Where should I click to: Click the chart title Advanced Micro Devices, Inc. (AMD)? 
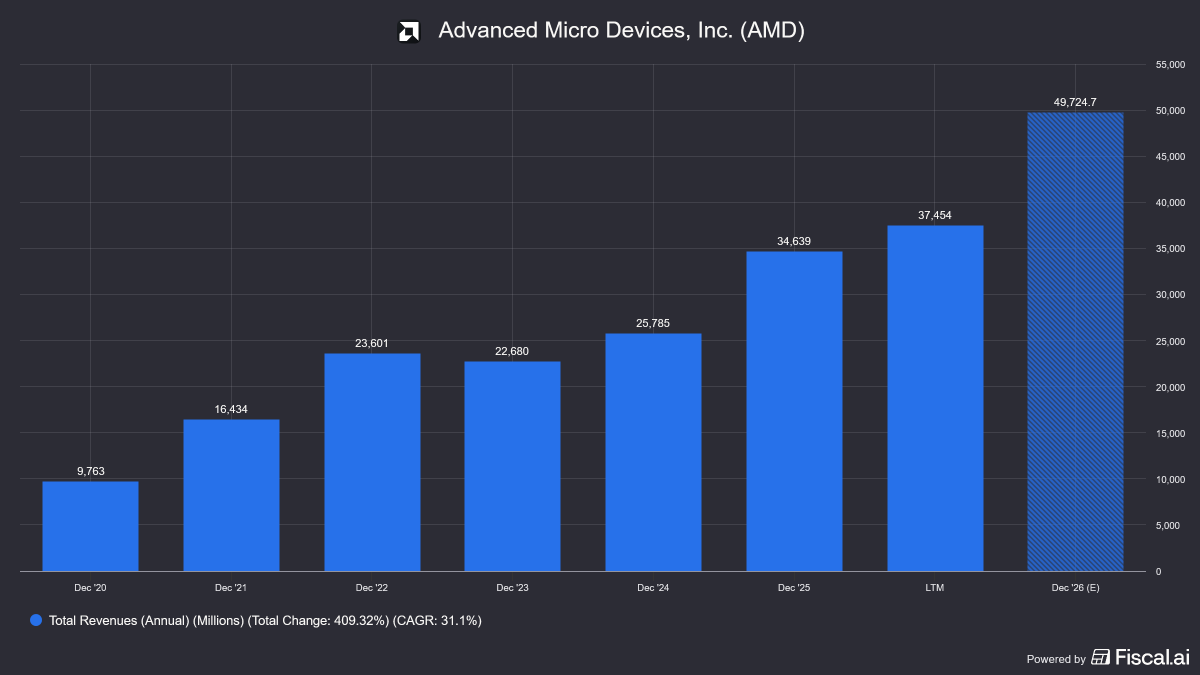622,31
